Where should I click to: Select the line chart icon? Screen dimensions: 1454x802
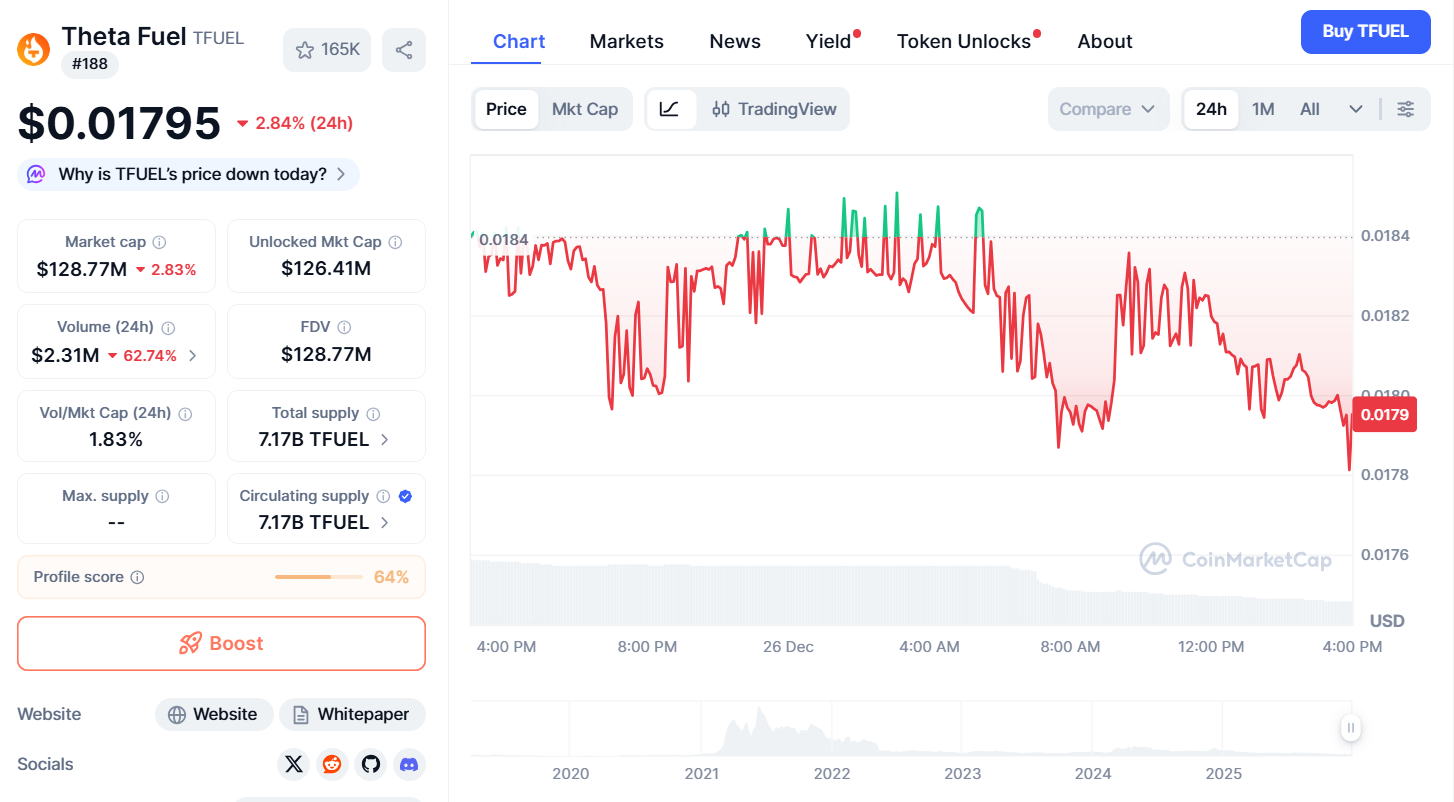[670, 109]
